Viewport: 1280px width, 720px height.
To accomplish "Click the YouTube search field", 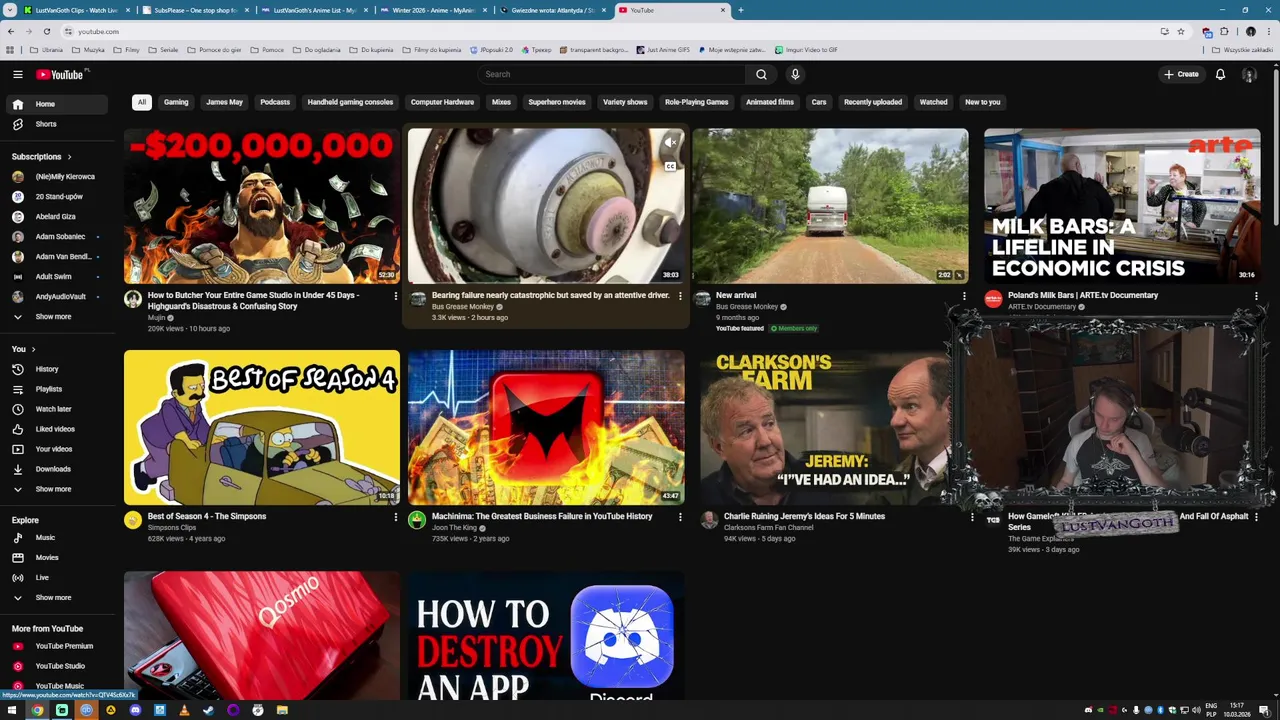I will [x=611, y=74].
